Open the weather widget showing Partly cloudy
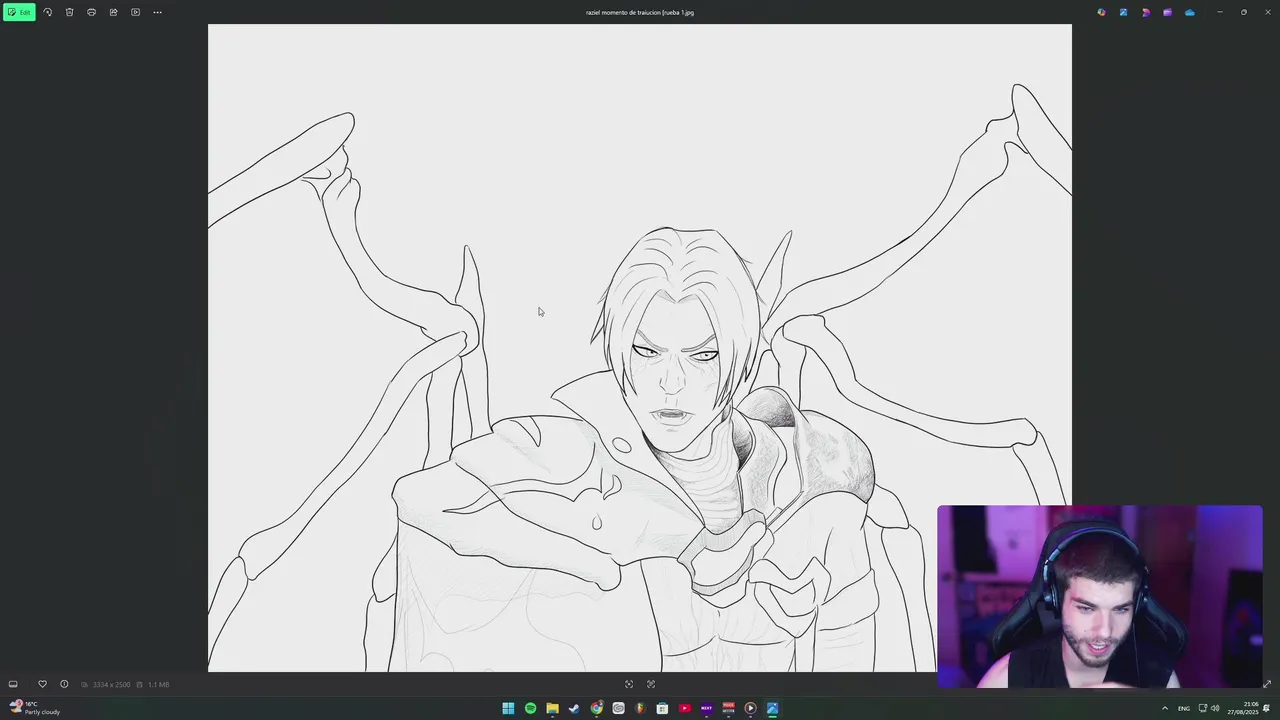Viewport: 1280px width, 720px height. [x=35, y=708]
